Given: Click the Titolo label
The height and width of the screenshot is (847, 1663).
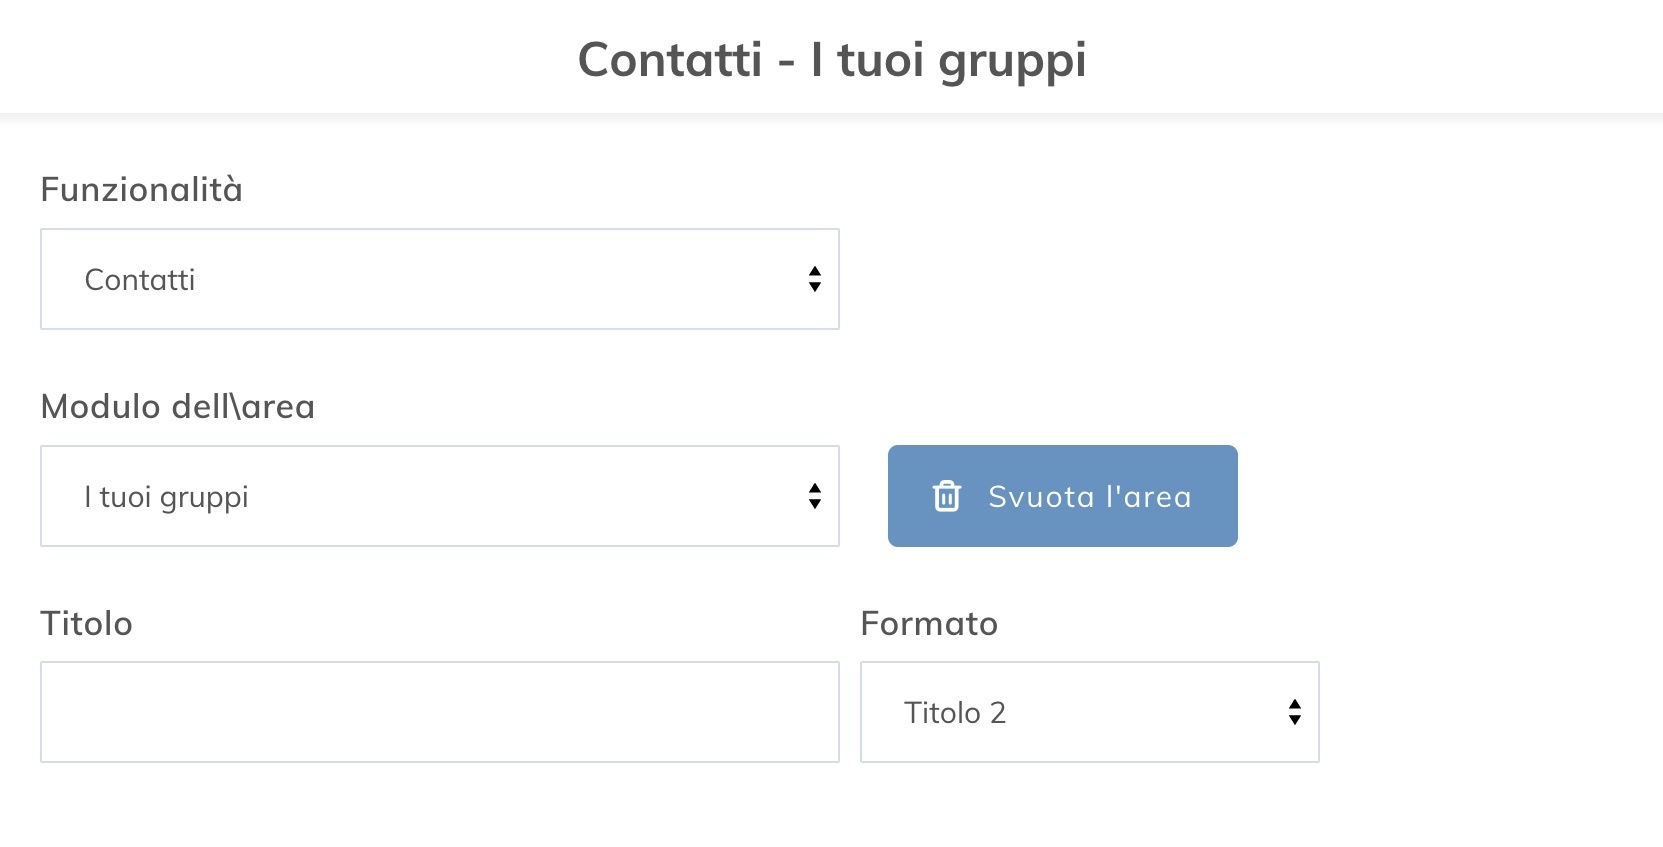Looking at the screenshot, I should click(x=86, y=623).
